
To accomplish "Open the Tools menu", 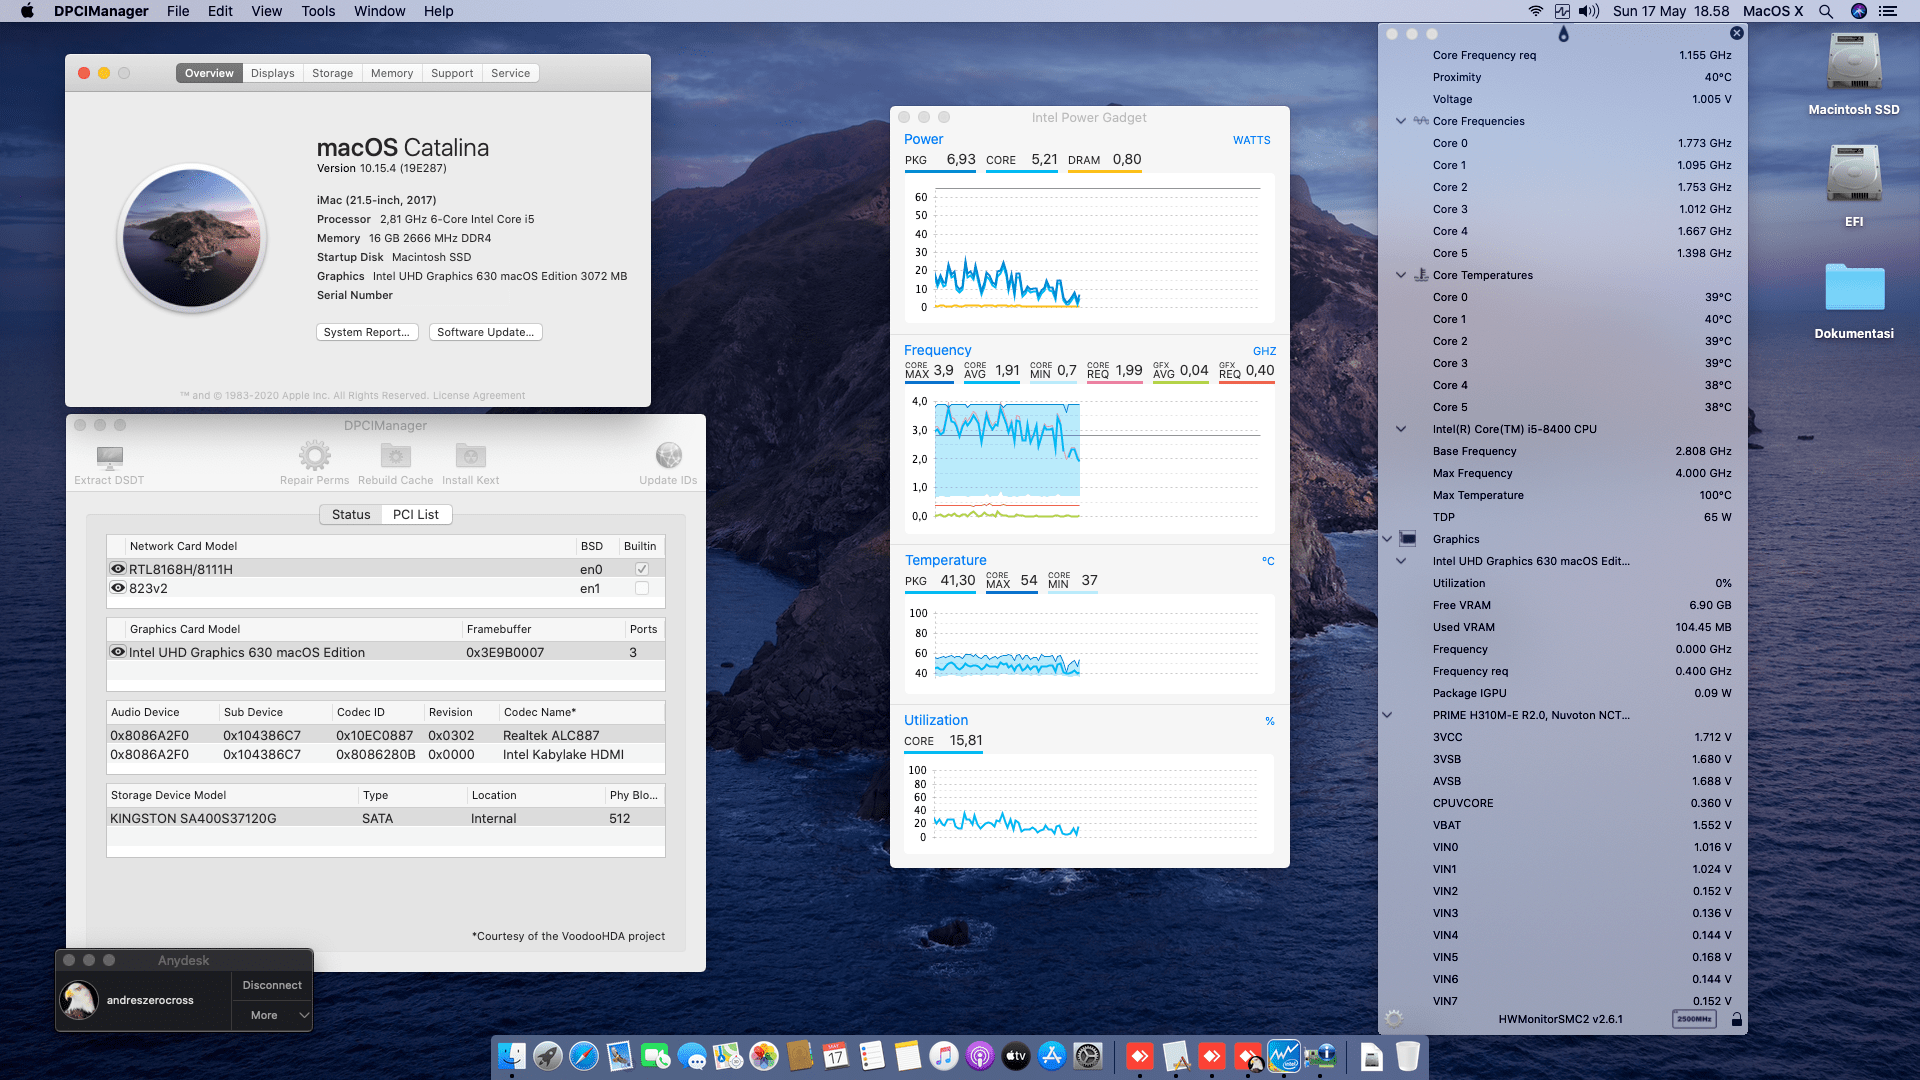I will pyautogui.click(x=317, y=11).
